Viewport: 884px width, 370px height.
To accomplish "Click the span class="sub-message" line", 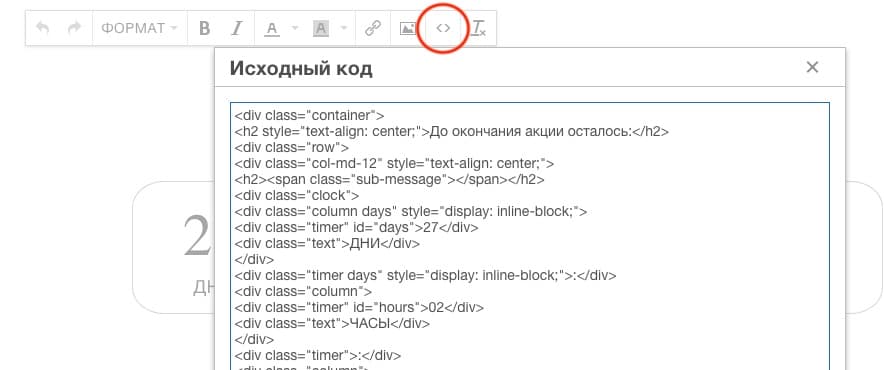I will click(x=390, y=180).
